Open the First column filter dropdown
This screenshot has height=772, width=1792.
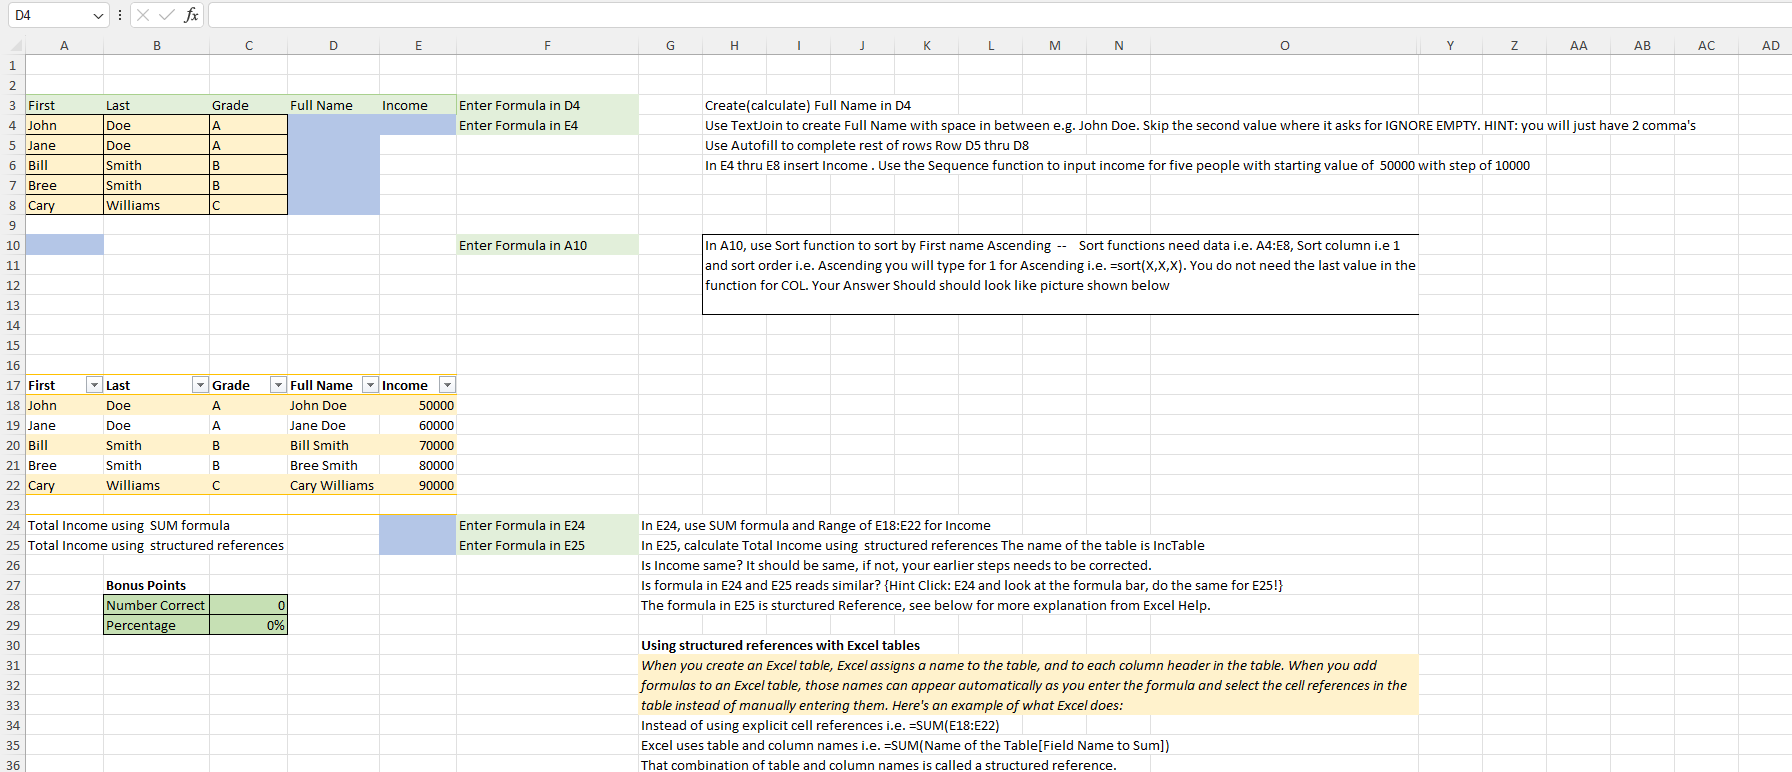click(94, 385)
